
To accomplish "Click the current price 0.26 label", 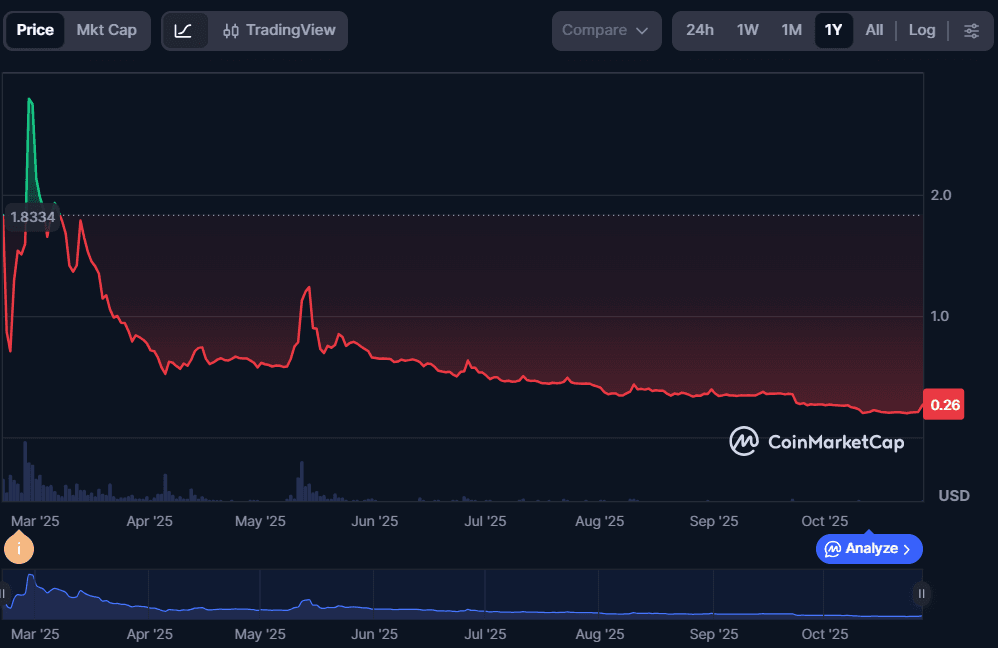I will tap(945, 405).
